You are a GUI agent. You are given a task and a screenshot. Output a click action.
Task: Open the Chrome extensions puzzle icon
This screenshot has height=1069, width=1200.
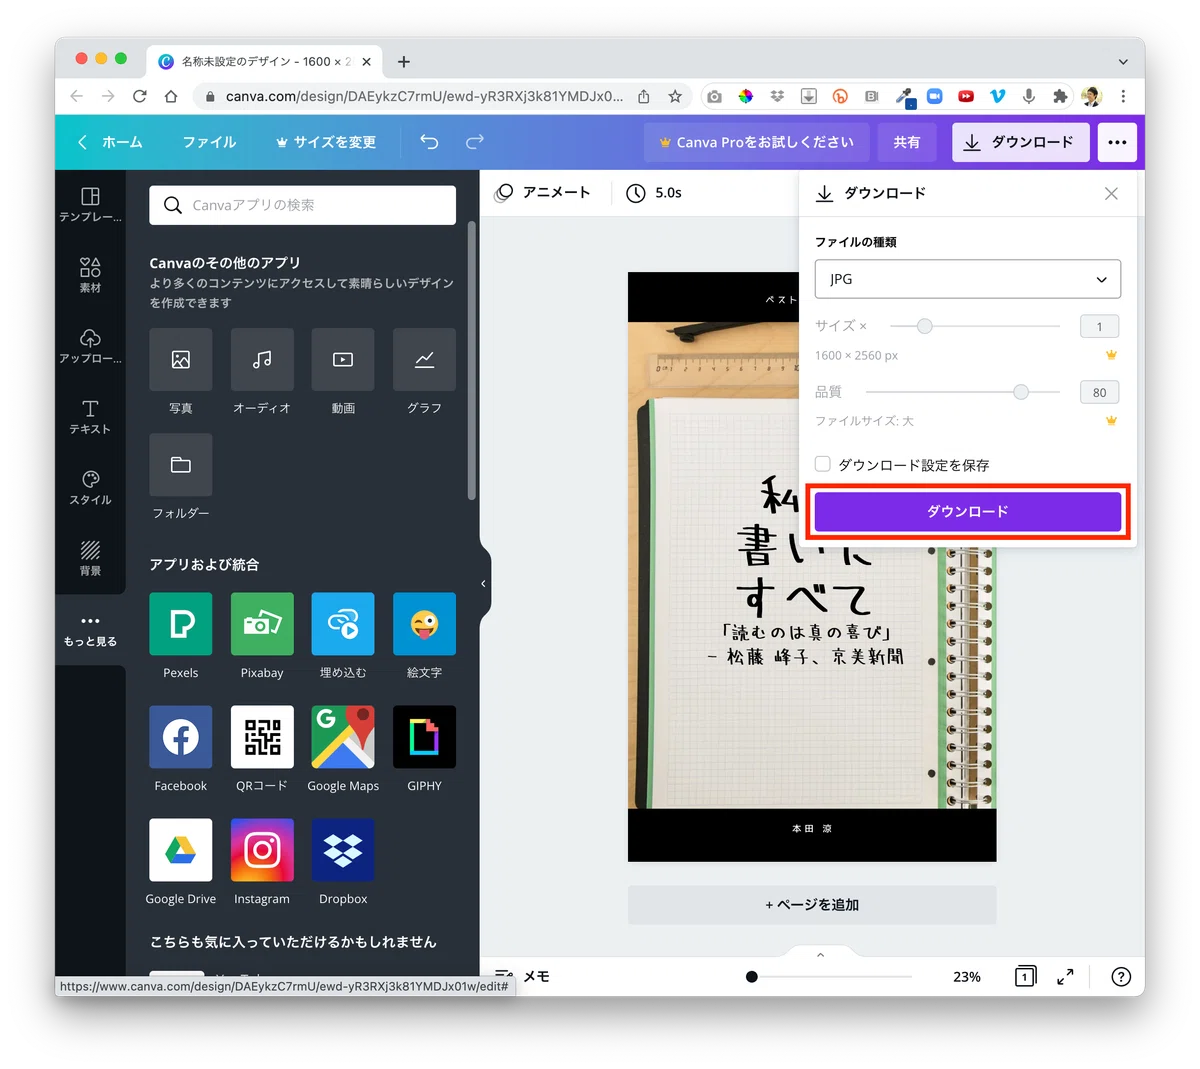[x=1060, y=96]
